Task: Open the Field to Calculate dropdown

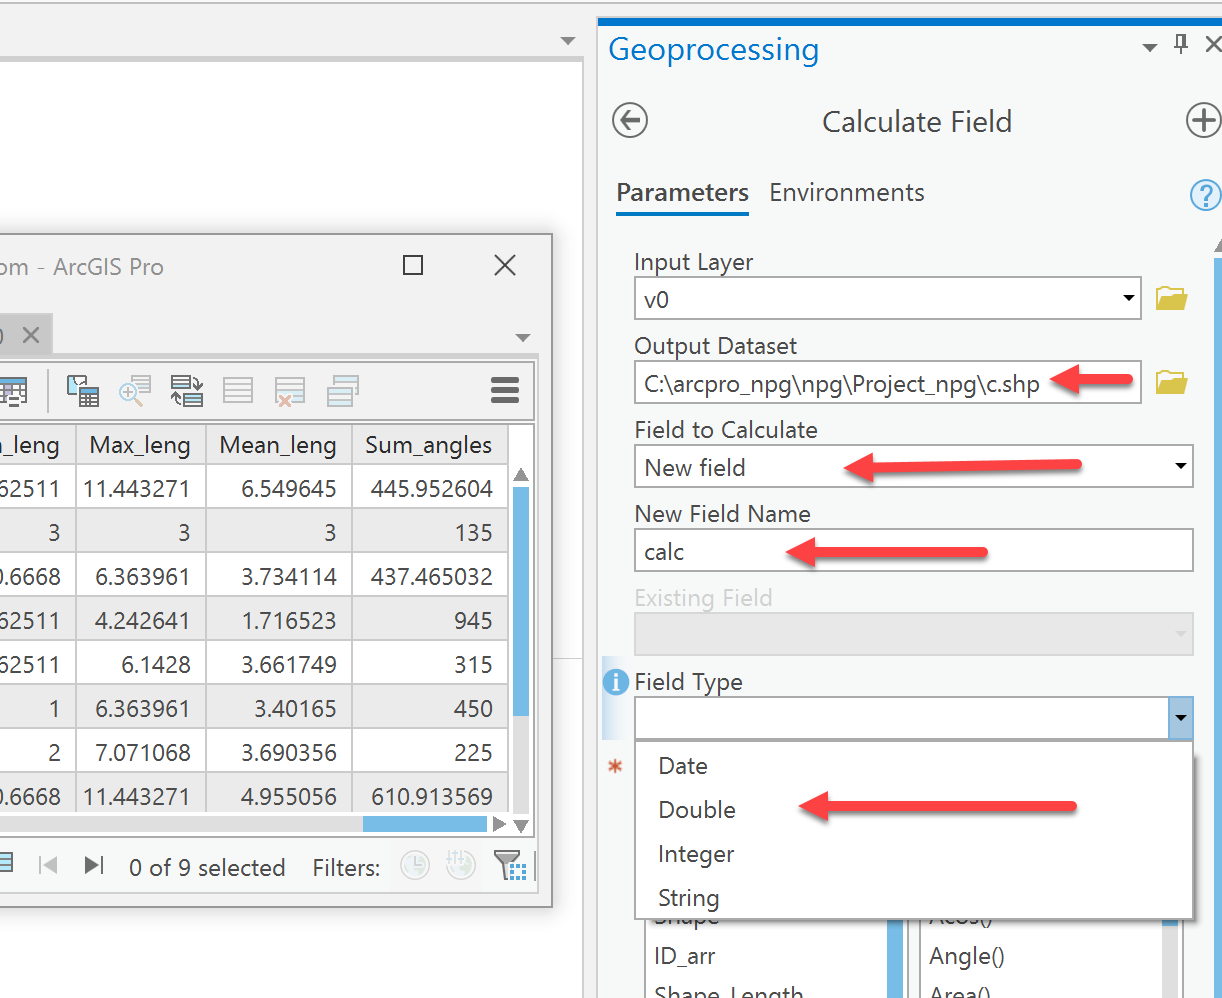Action: tap(1180, 466)
